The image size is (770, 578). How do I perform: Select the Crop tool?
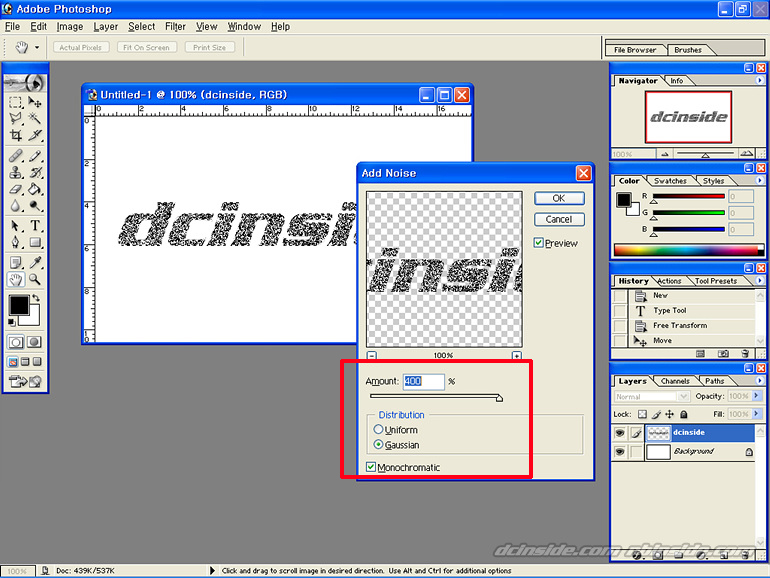16,135
